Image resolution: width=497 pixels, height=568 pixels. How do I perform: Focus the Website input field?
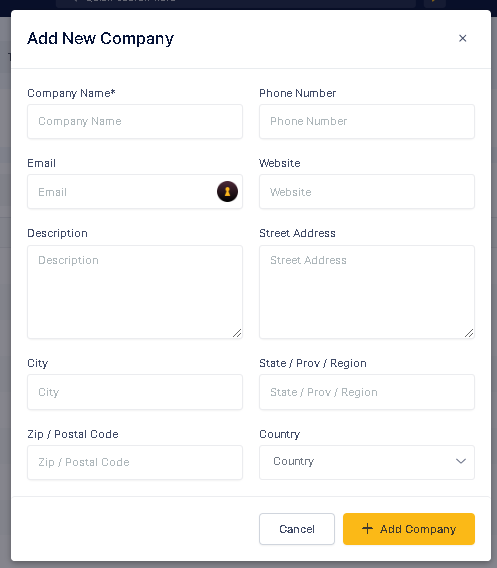pyautogui.click(x=367, y=192)
